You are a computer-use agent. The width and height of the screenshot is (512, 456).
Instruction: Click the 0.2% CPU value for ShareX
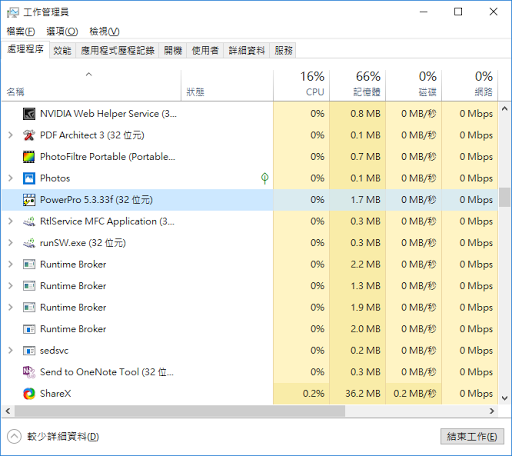tap(313, 394)
